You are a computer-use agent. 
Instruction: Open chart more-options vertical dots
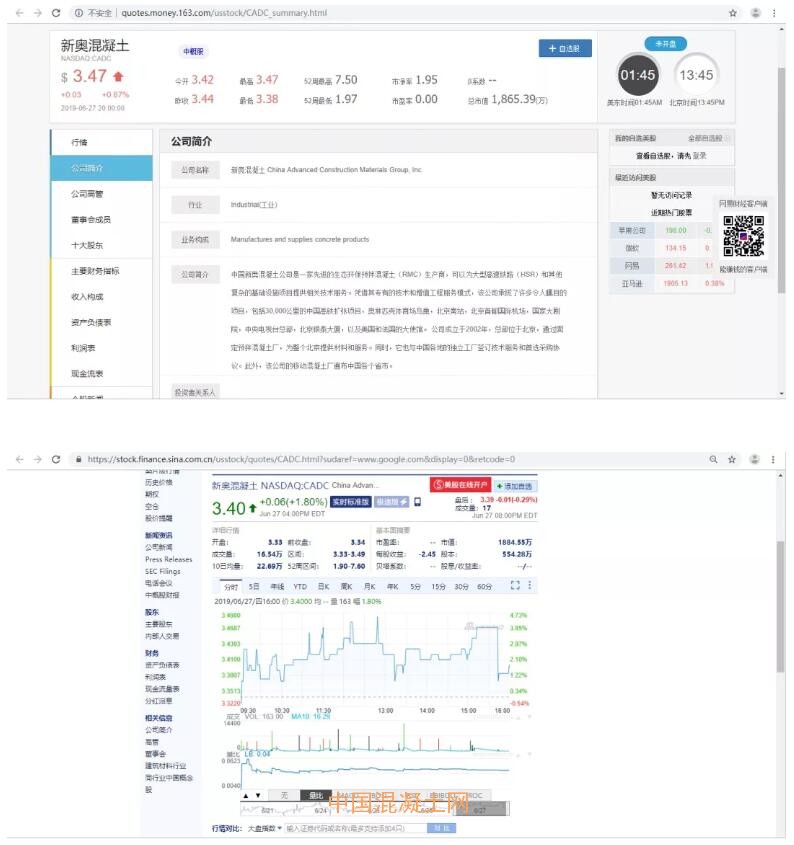530,585
